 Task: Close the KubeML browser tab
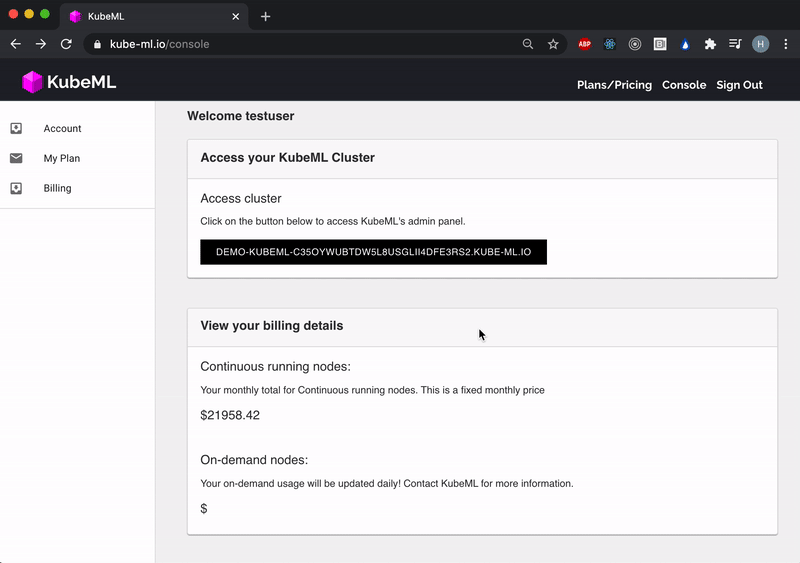click(x=236, y=16)
